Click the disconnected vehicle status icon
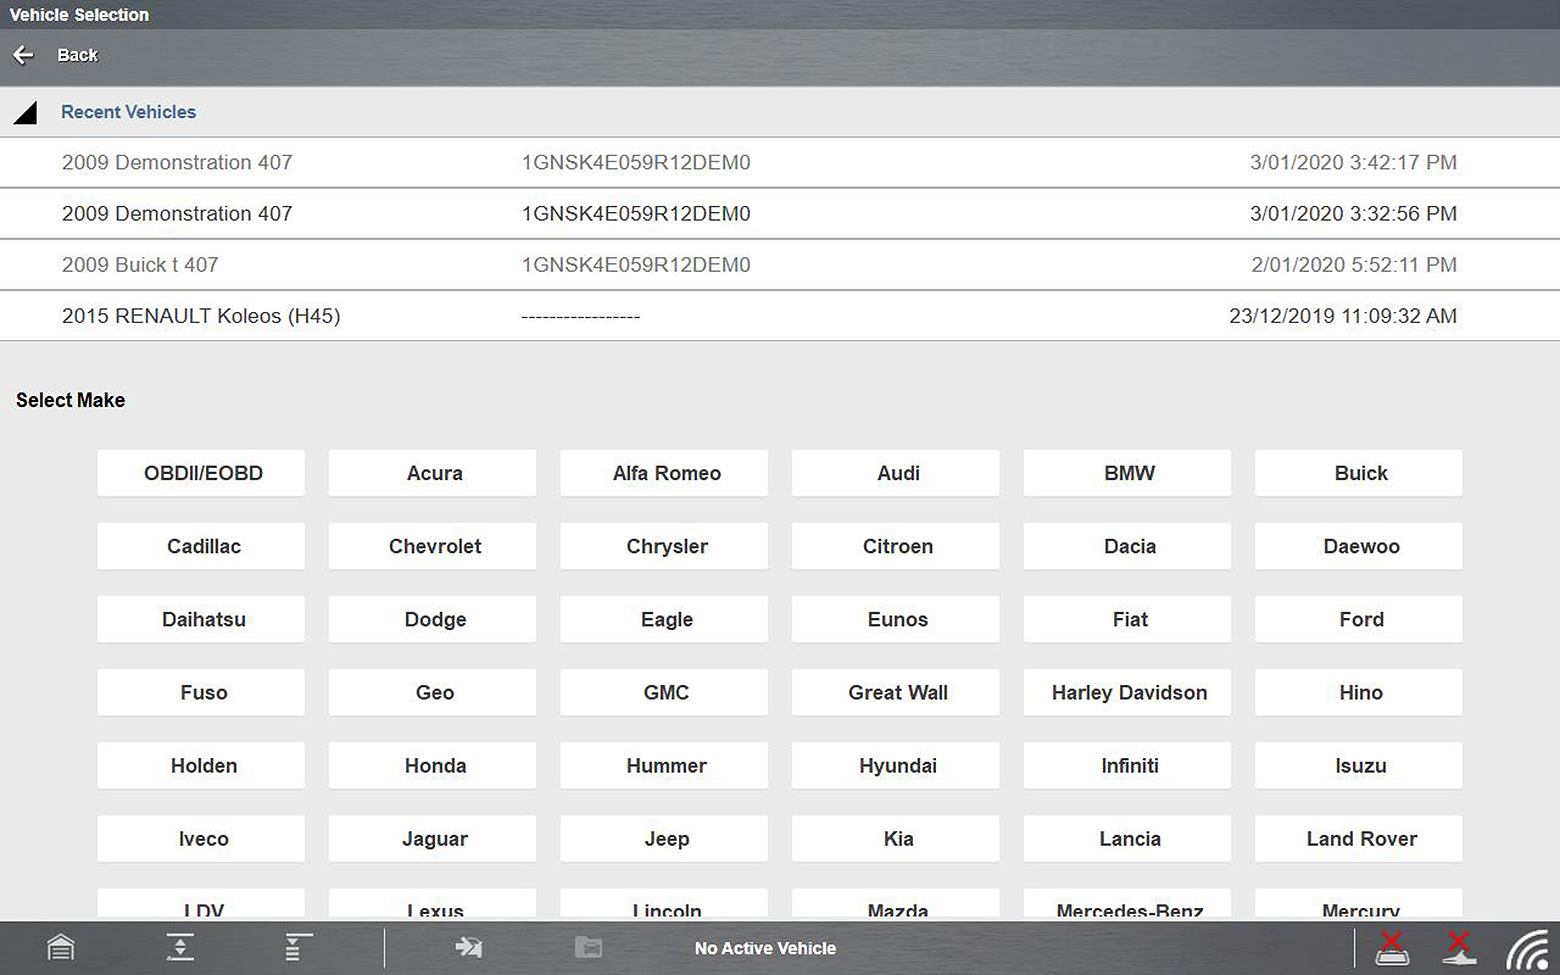Image resolution: width=1560 pixels, height=975 pixels. (1459, 947)
